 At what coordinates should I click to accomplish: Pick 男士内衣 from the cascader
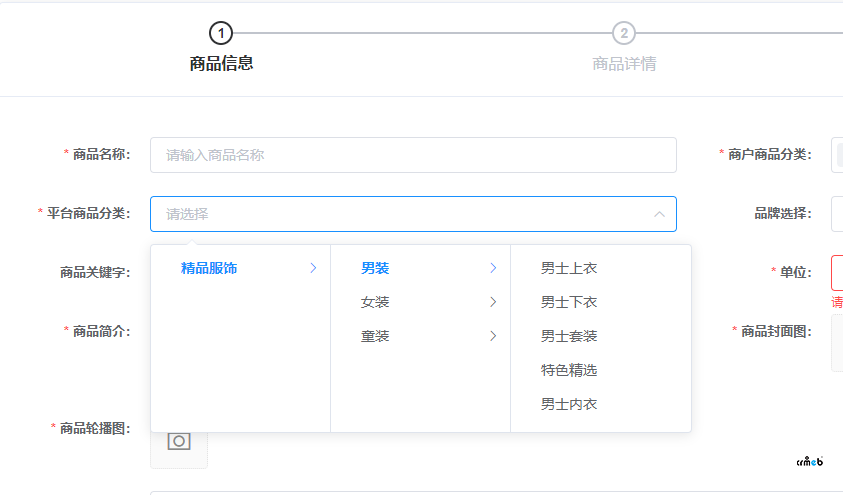click(x=569, y=404)
